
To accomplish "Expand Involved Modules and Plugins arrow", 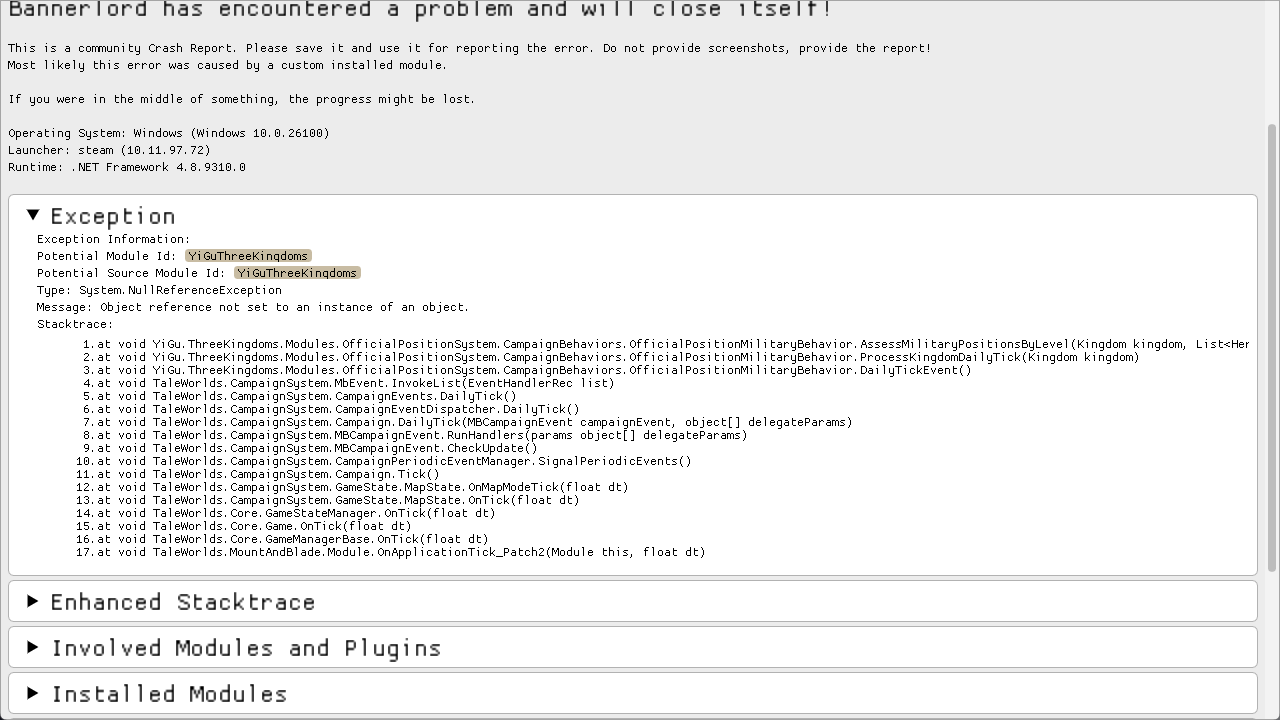I will pos(33,647).
